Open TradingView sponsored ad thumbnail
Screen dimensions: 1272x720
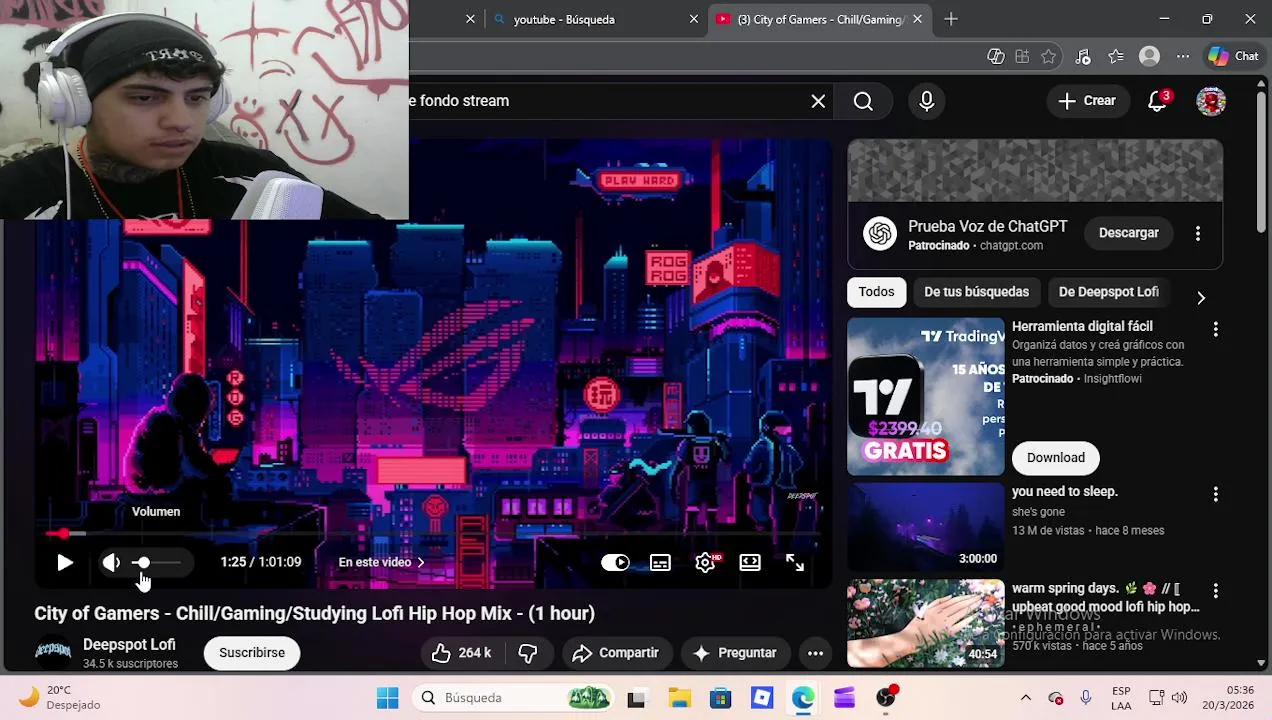926,396
